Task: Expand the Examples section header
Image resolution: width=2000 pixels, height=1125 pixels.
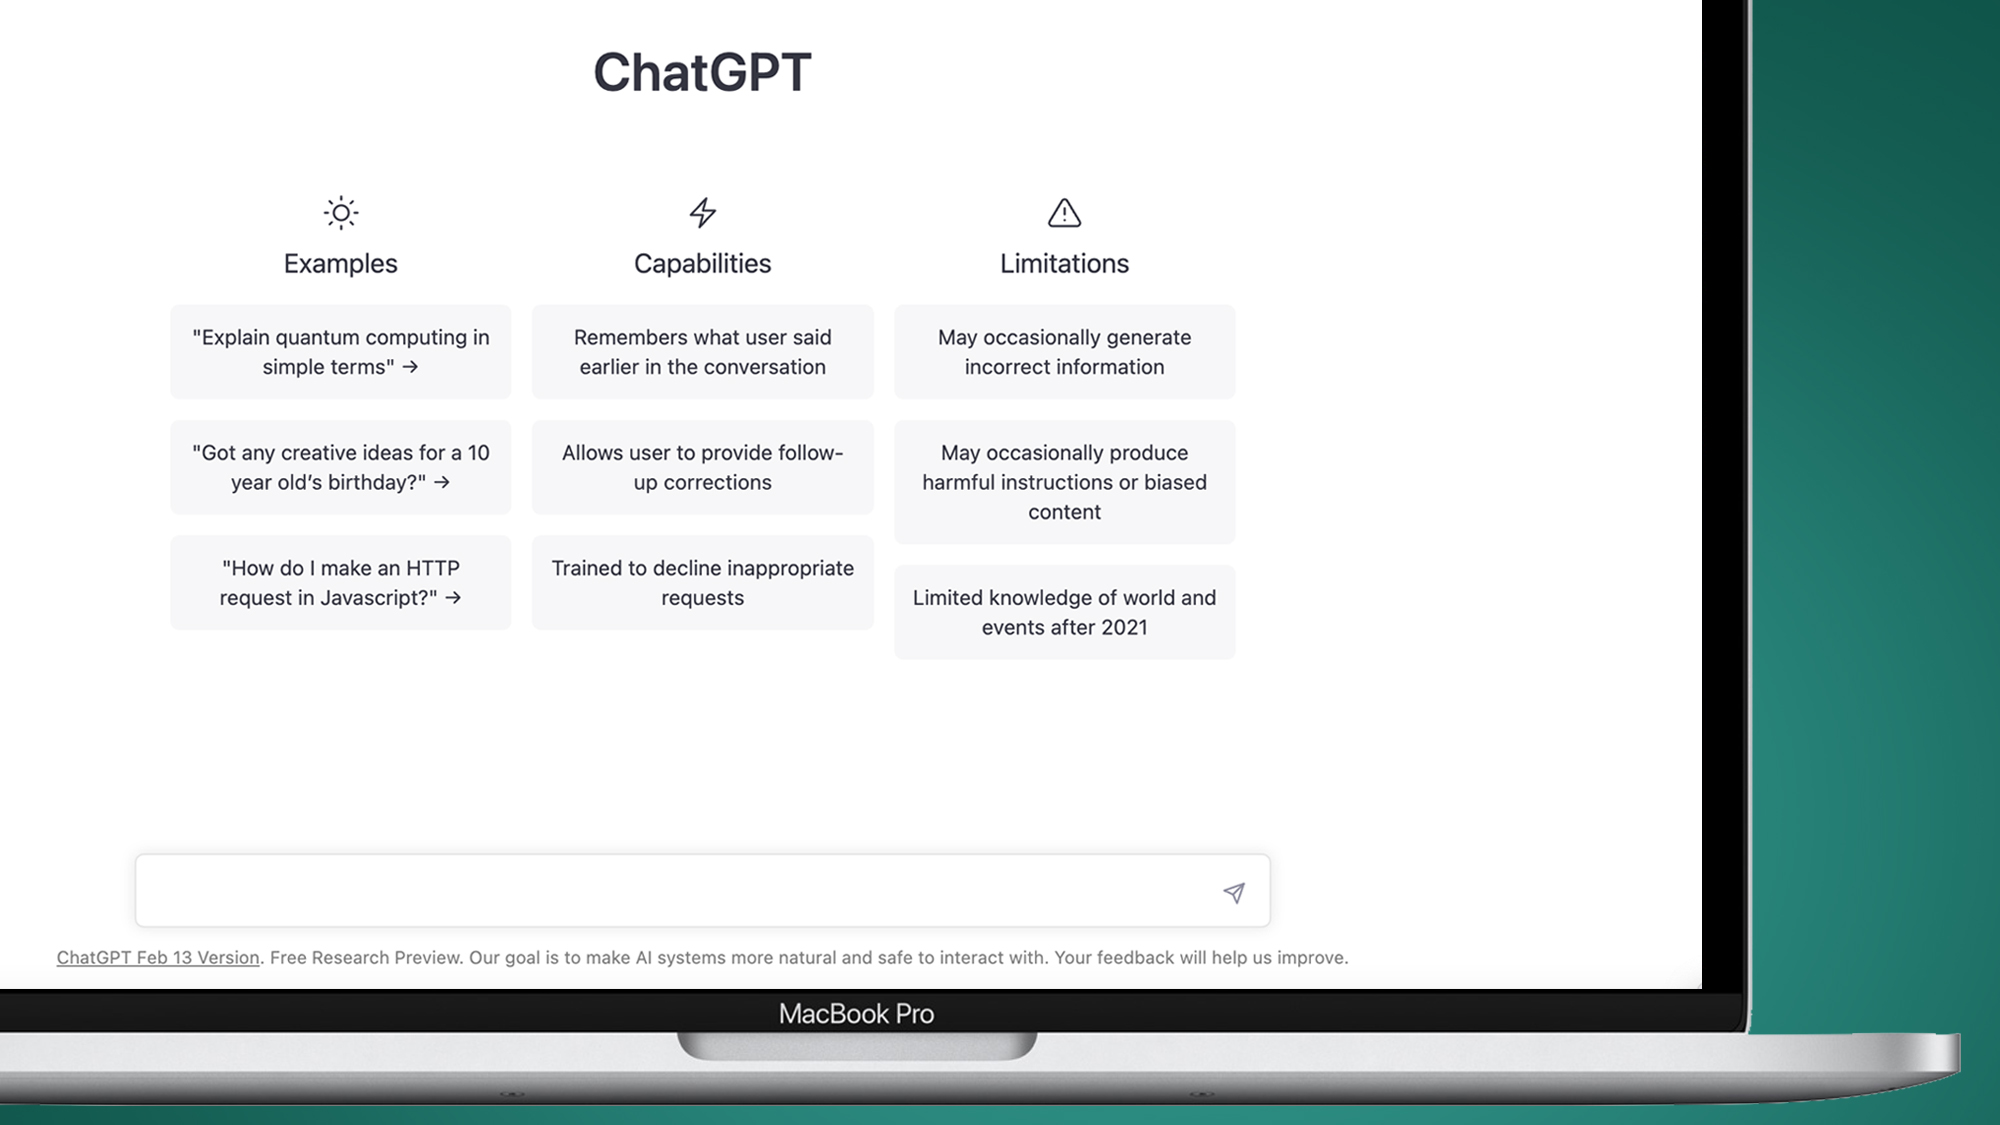Action: pos(341,262)
